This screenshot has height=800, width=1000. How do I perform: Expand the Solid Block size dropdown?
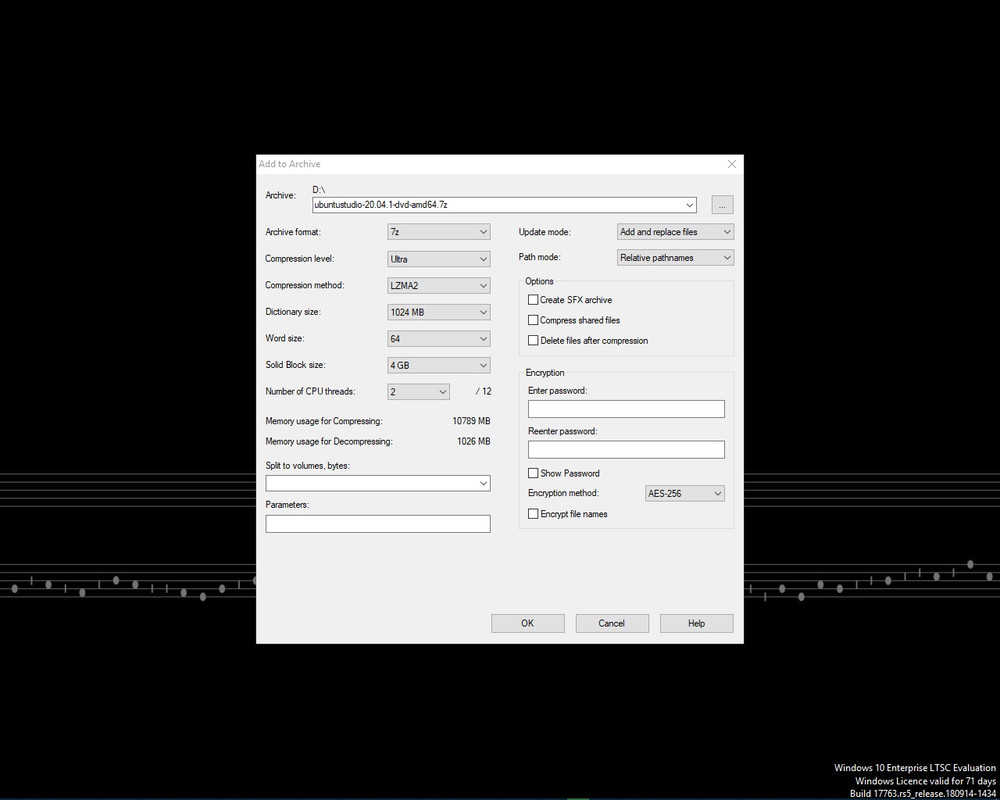[x=439, y=366]
